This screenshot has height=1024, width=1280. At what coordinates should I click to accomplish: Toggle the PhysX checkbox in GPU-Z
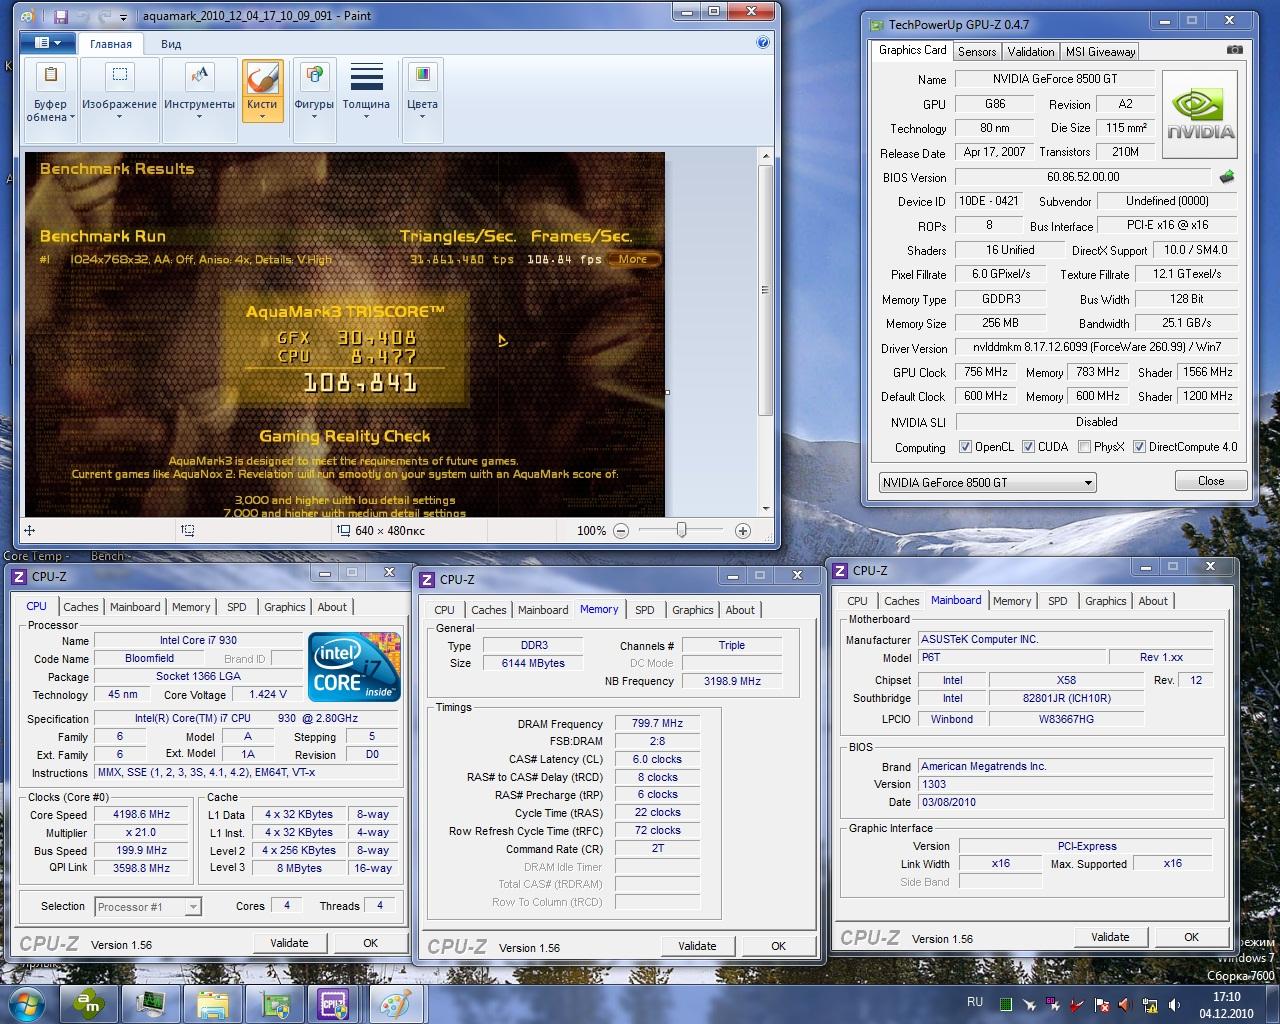coord(1084,447)
